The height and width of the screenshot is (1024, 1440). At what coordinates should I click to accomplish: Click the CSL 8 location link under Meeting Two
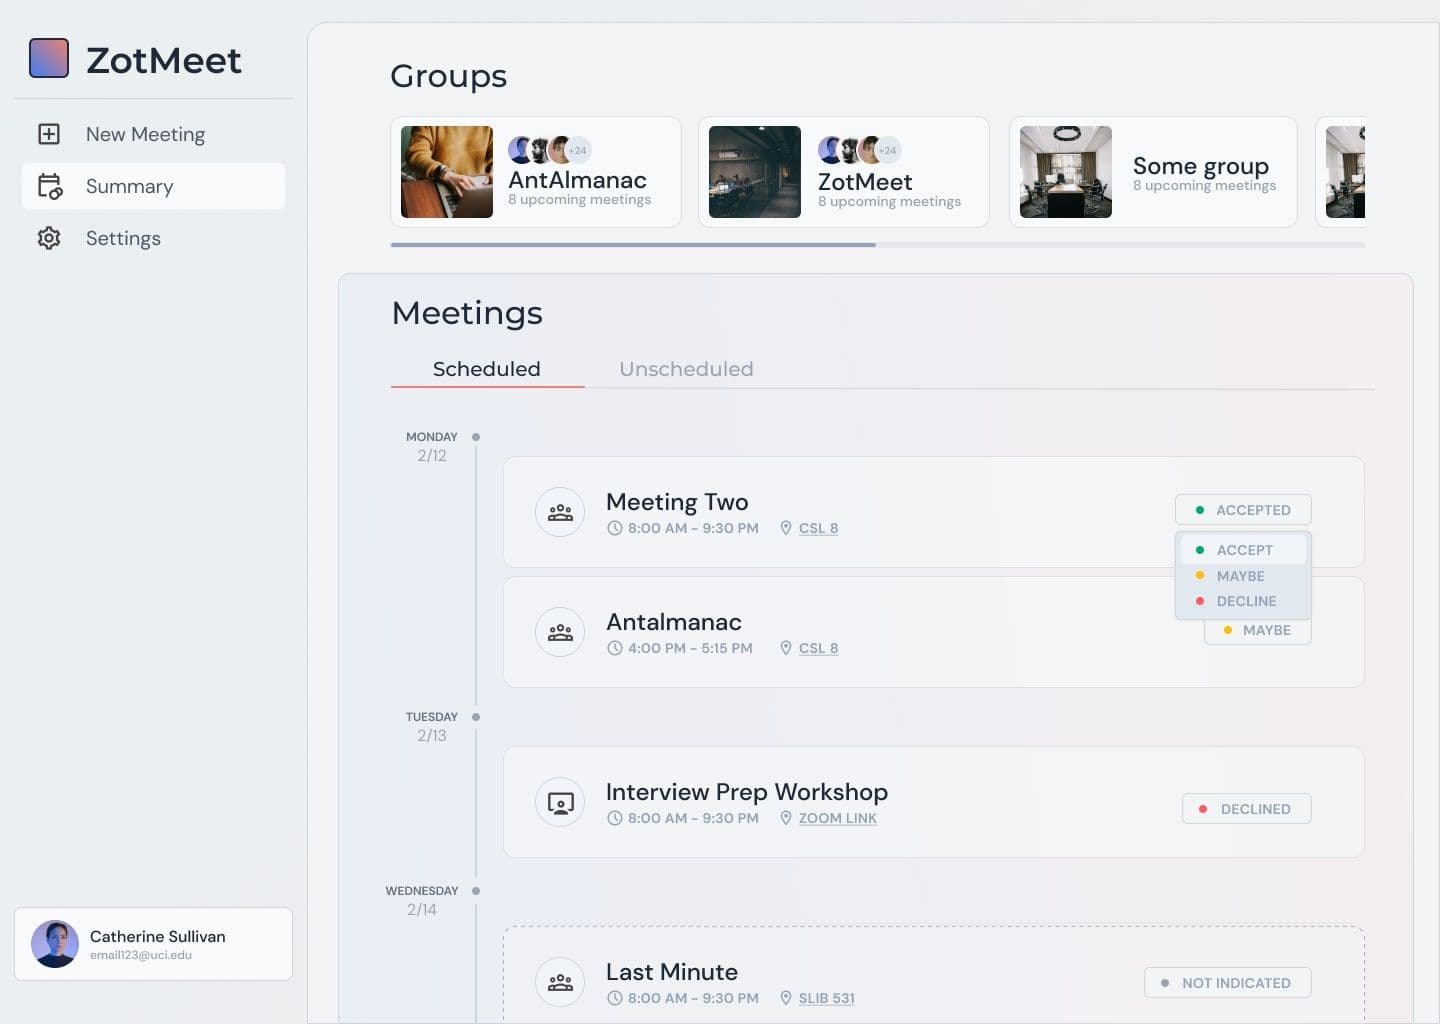point(818,528)
